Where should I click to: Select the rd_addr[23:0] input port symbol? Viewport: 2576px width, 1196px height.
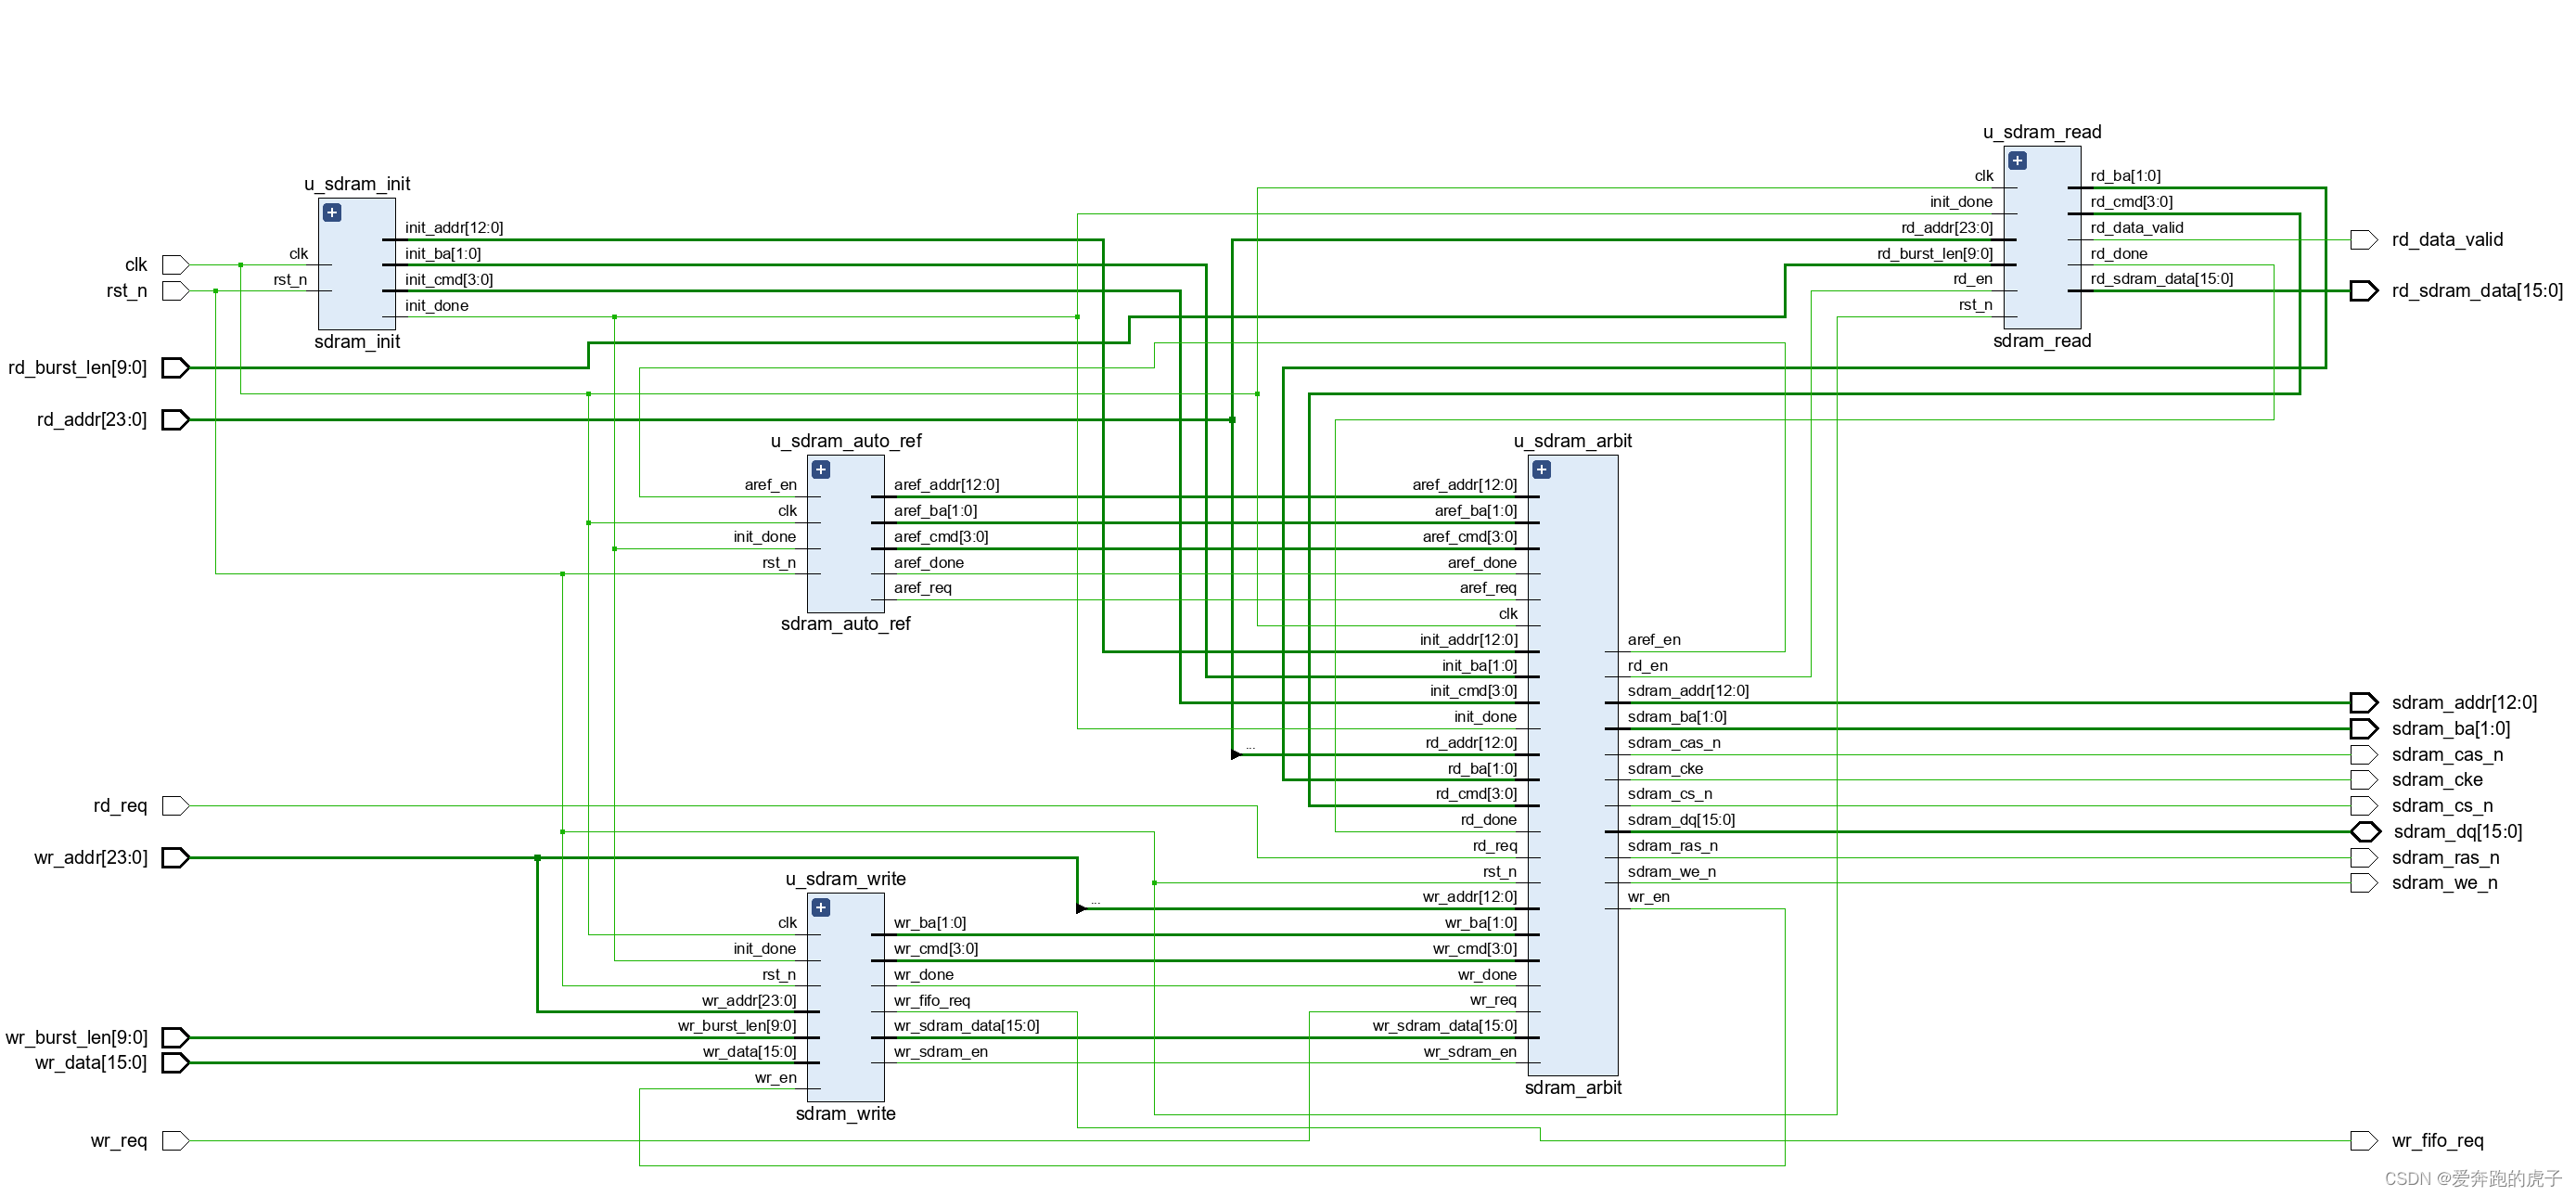click(176, 420)
